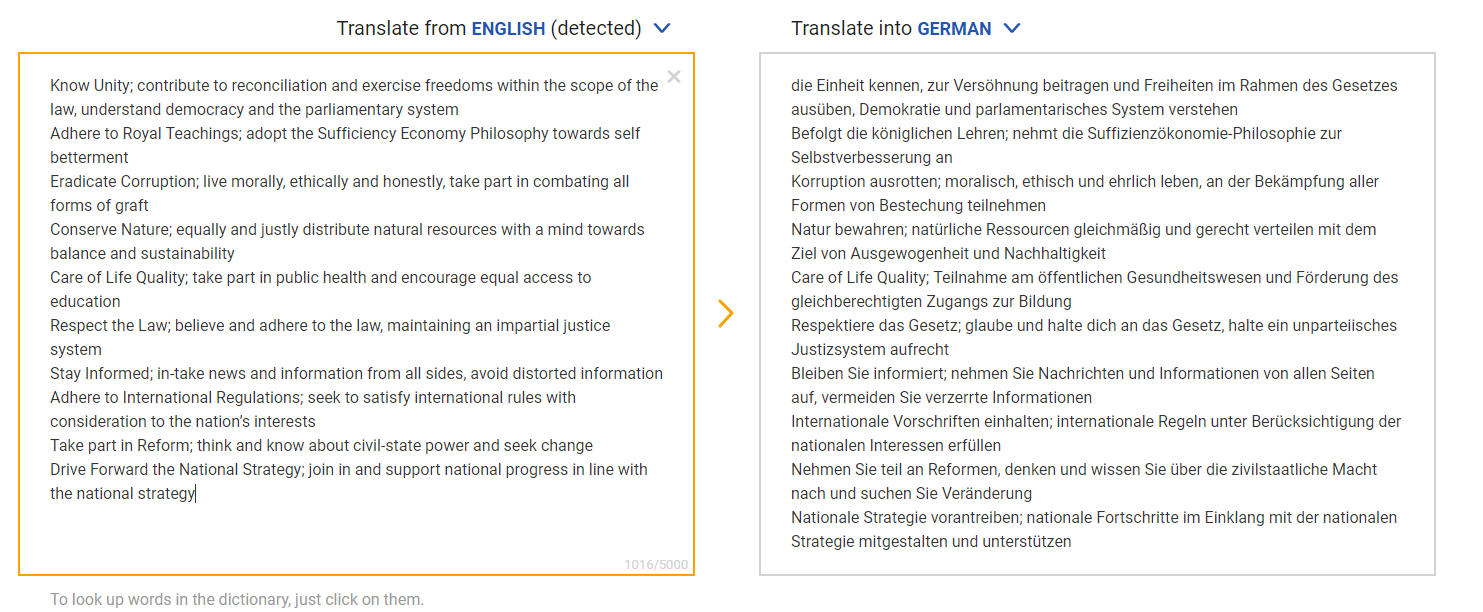Click the 1016/5000 character counter
1483x612 pixels.
pyautogui.click(x=656, y=565)
